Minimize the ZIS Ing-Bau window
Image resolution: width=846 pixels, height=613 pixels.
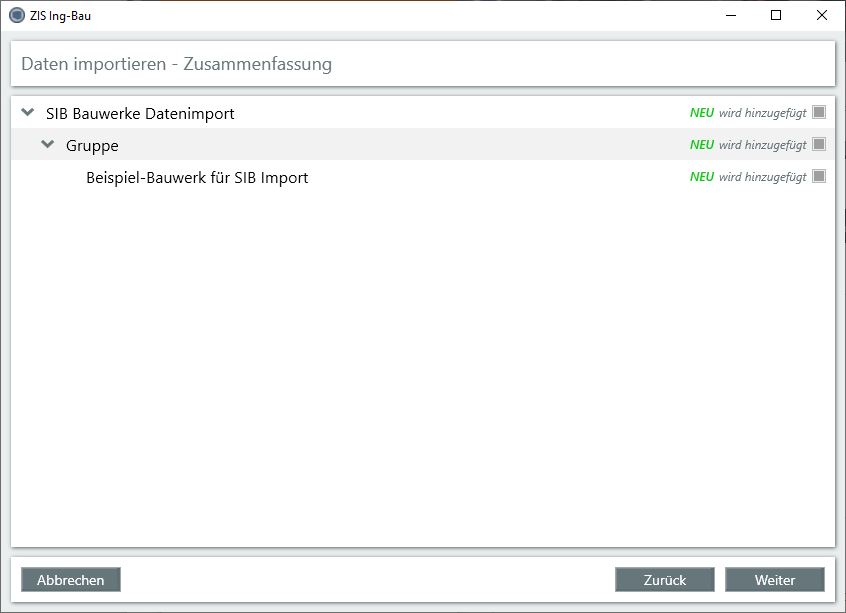click(731, 15)
